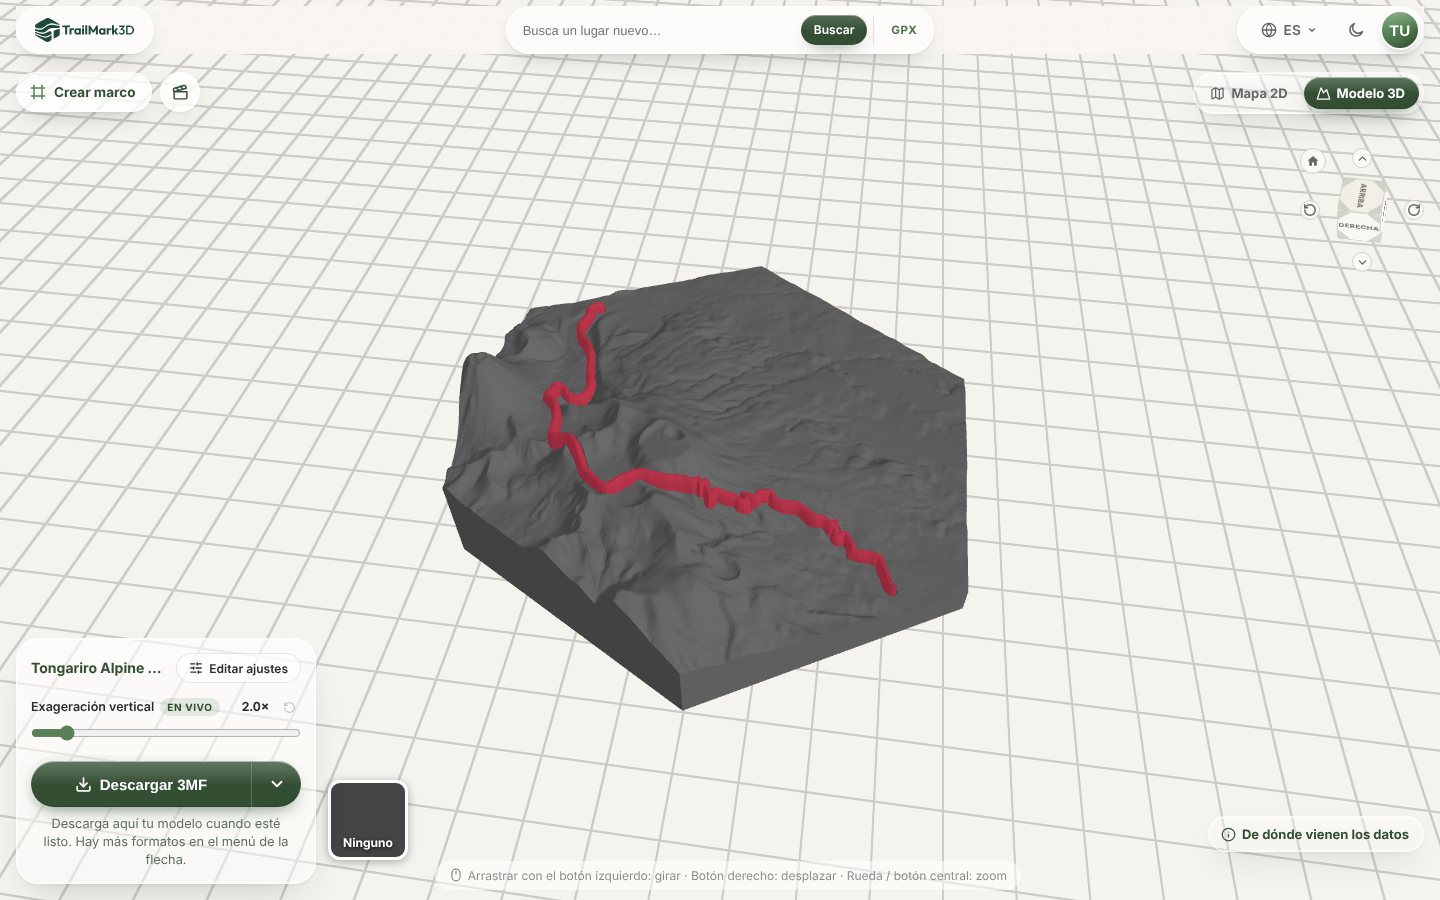Switch to the Modelo 3D tab
Viewport: 1440px width, 900px height.
1361,93
